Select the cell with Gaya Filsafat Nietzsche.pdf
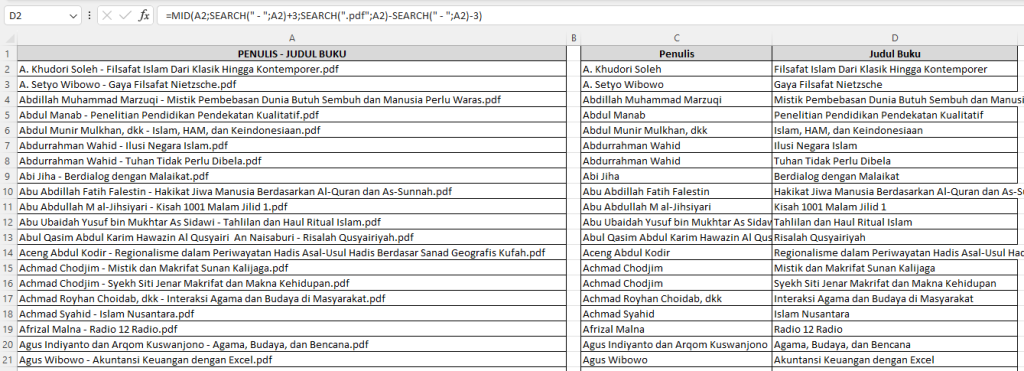 point(292,84)
